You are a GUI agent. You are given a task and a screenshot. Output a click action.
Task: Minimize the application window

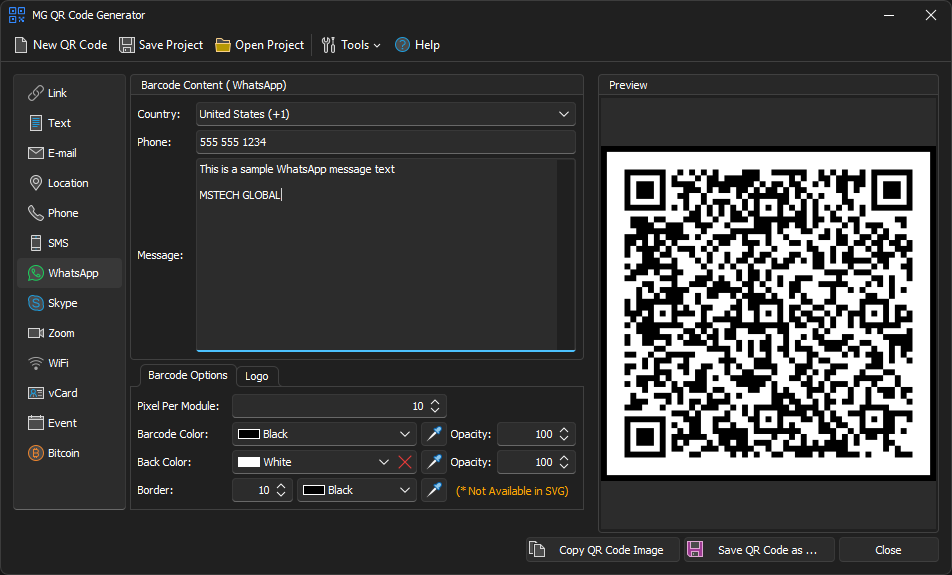coord(889,15)
